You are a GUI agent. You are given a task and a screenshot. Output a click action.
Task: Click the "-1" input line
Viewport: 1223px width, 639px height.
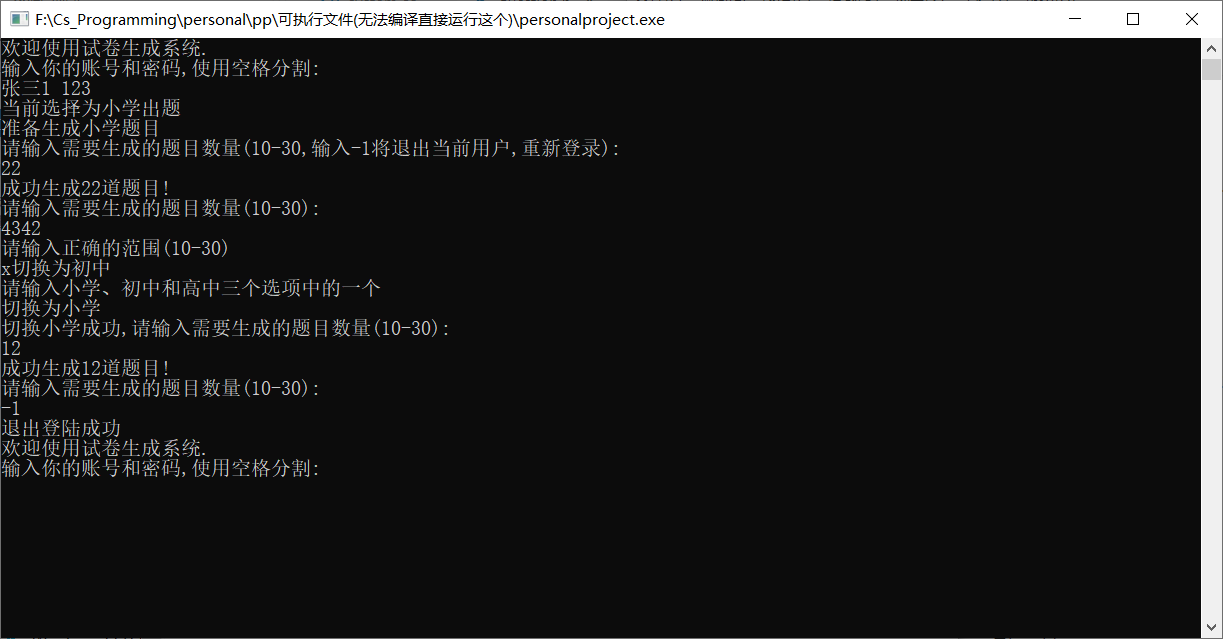click(x=11, y=409)
